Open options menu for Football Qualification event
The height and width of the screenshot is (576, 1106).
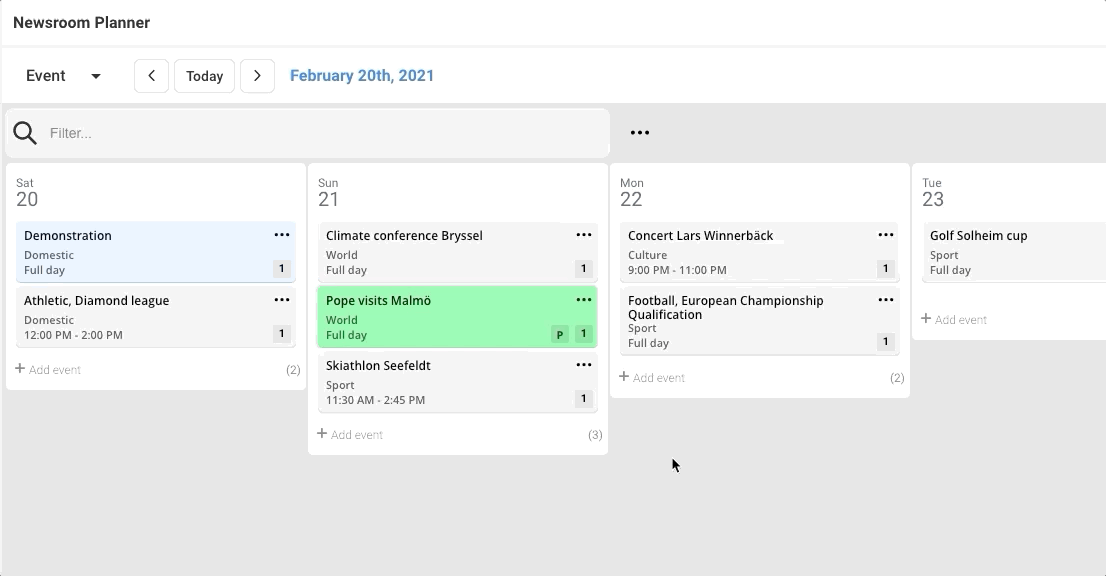pos(885,299)
